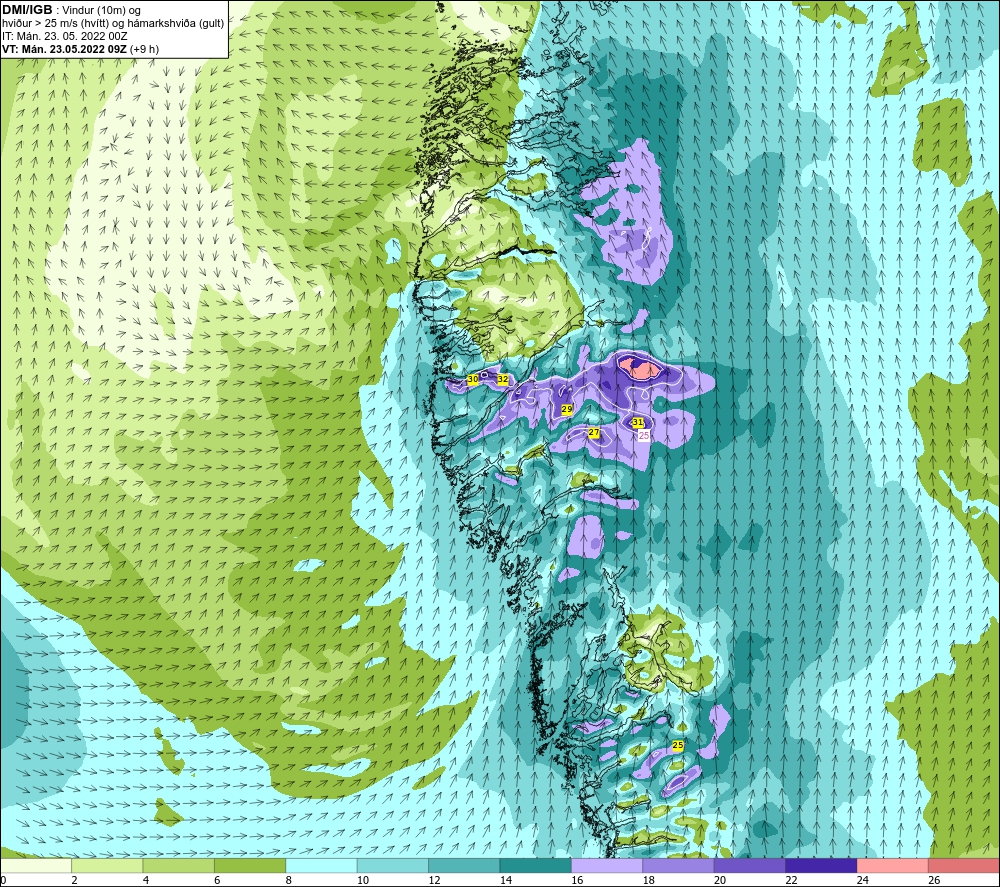Click the legend scale number 14

506,880
